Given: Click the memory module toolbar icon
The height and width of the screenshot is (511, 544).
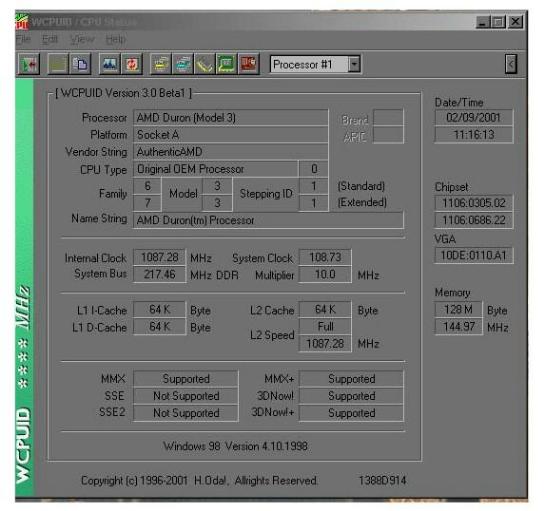Looking at the screenshot, I should coord(205,64).
